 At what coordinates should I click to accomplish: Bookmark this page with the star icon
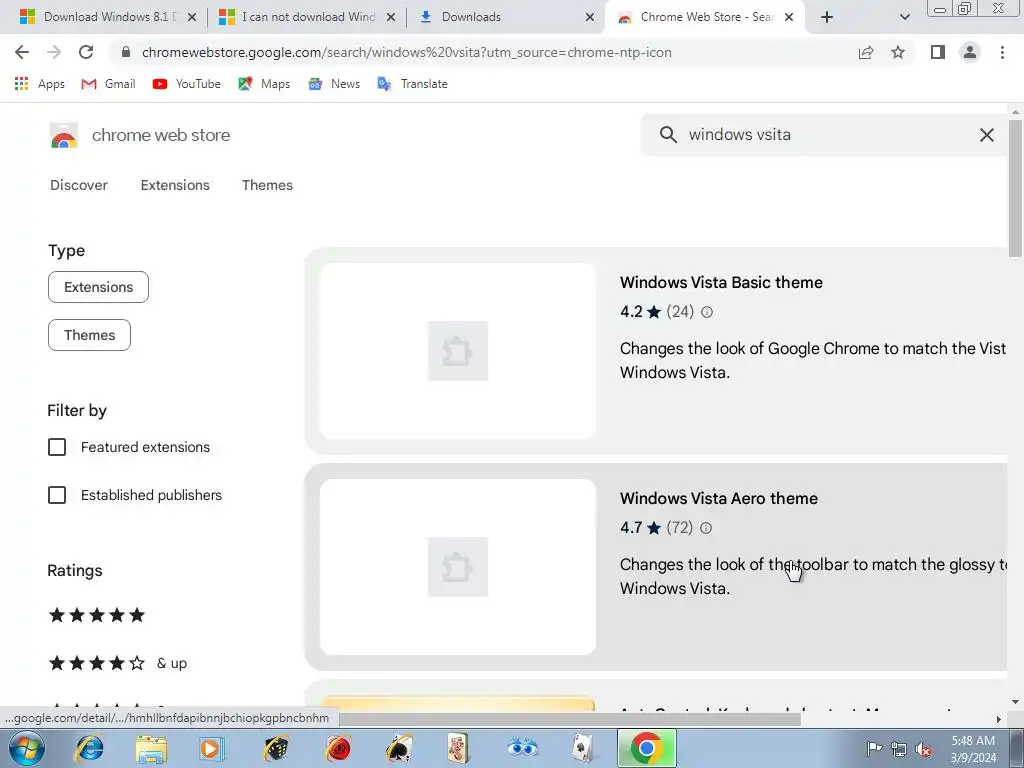[898, 52]
